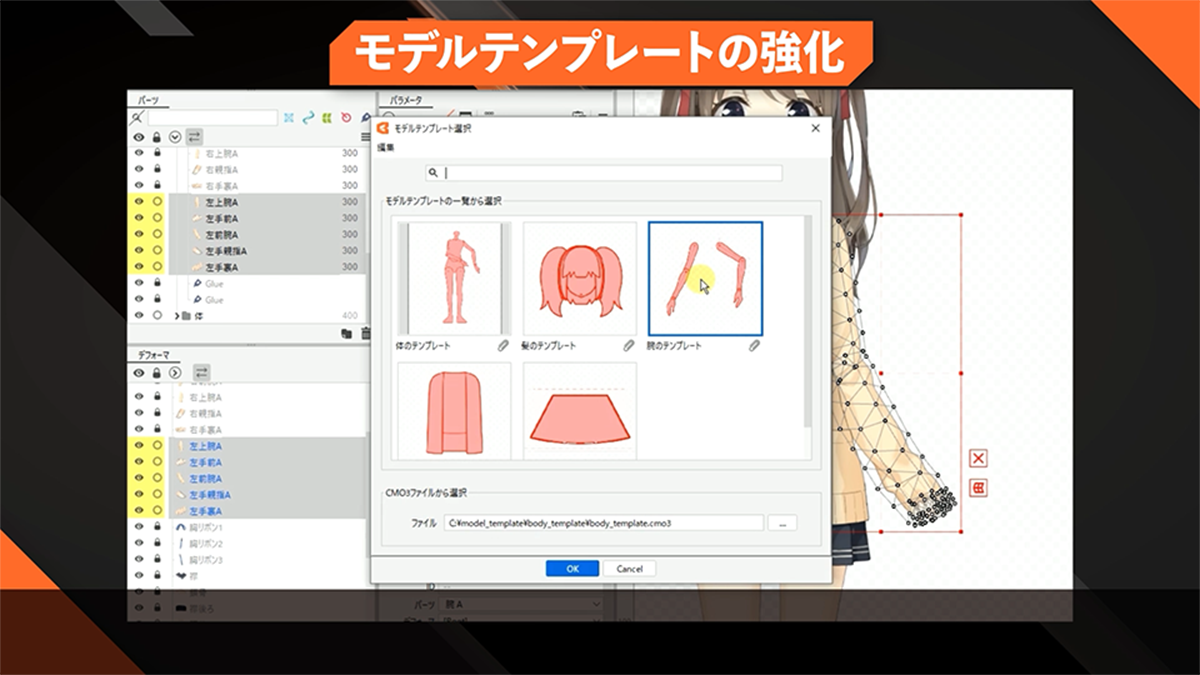Hide the first Glue item in parts panel
The image size is (1200, 675).
(x=139, y=283)
